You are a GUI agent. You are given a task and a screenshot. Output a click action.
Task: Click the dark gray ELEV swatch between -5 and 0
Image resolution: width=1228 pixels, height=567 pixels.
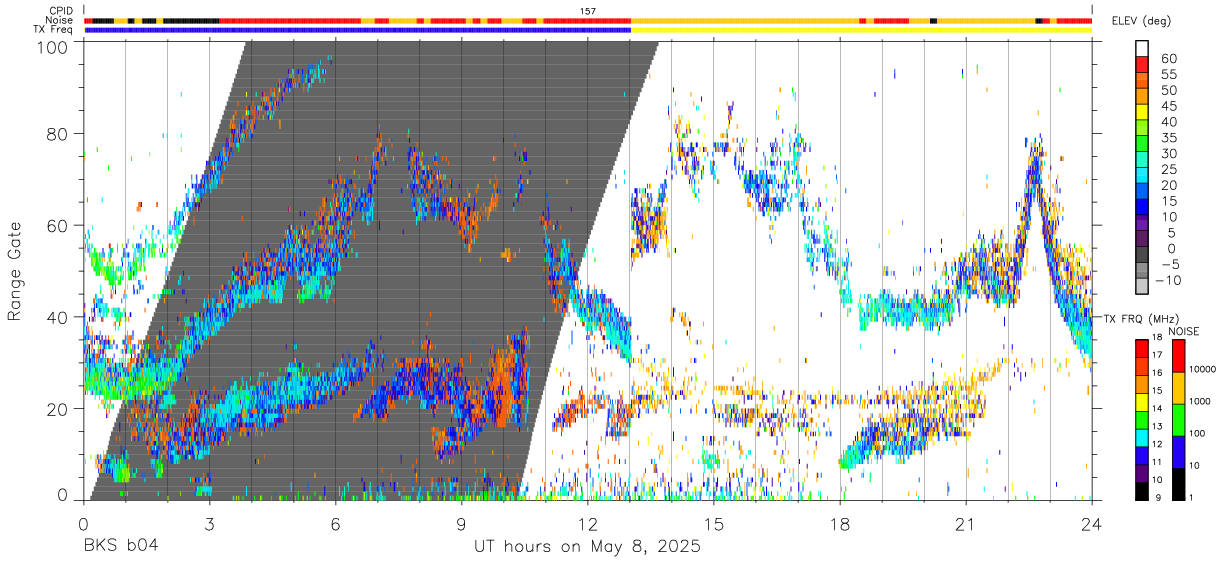point(1142,256)
